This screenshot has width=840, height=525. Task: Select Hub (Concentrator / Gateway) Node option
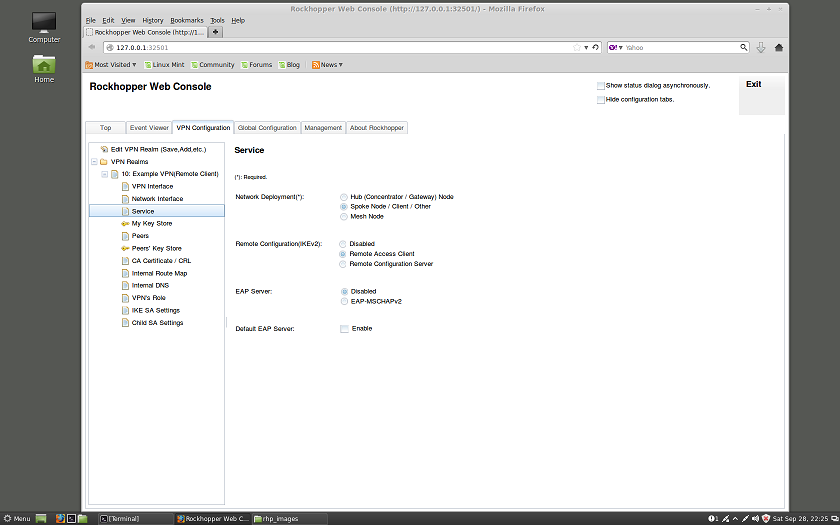(x=344, y=197)
